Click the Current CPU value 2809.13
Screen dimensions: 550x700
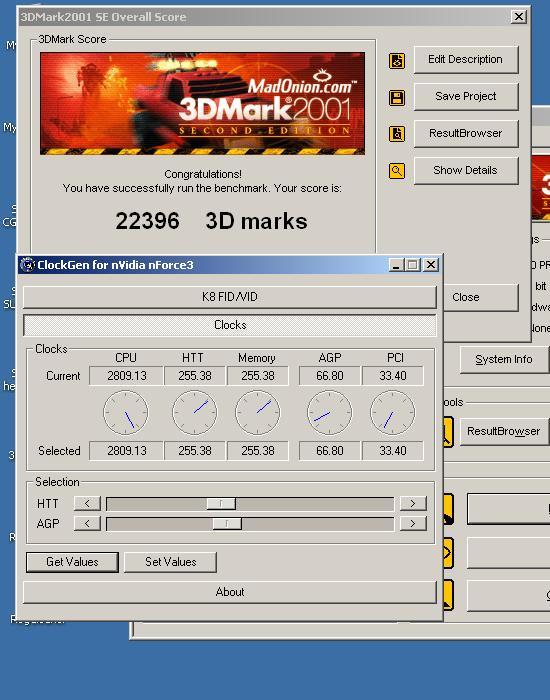click(126, 376)
